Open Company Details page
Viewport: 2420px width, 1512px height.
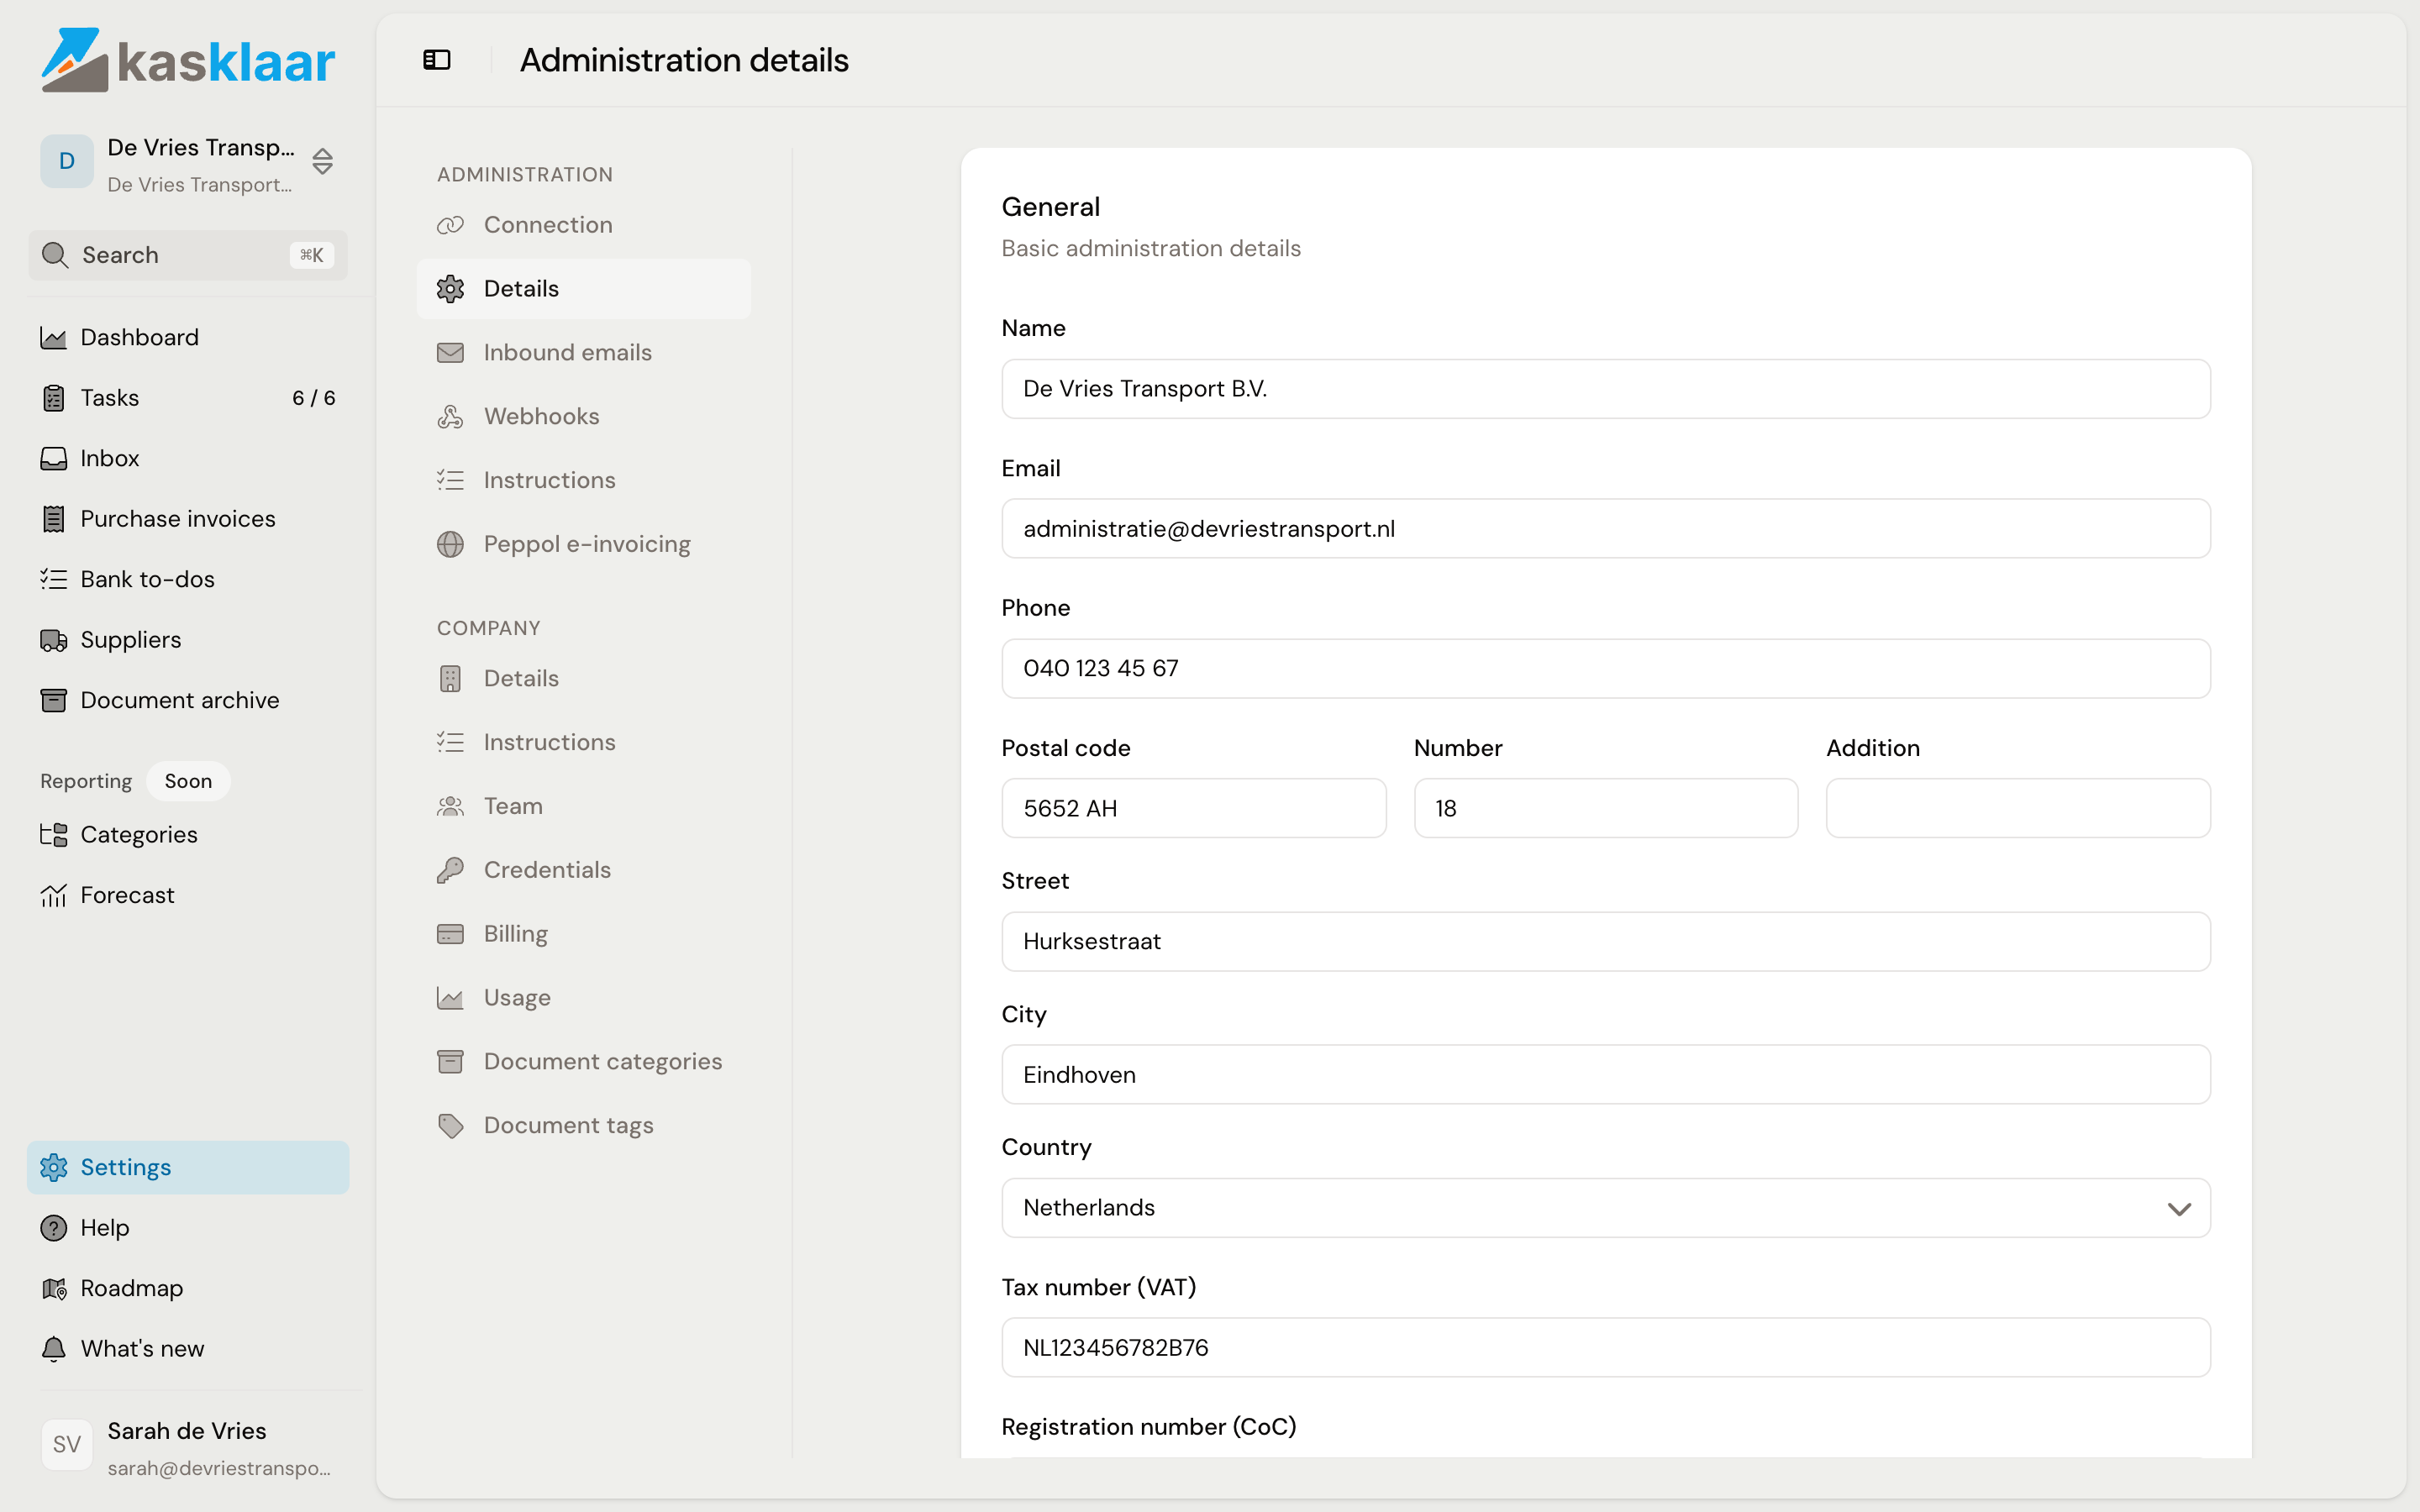[583, 678]
